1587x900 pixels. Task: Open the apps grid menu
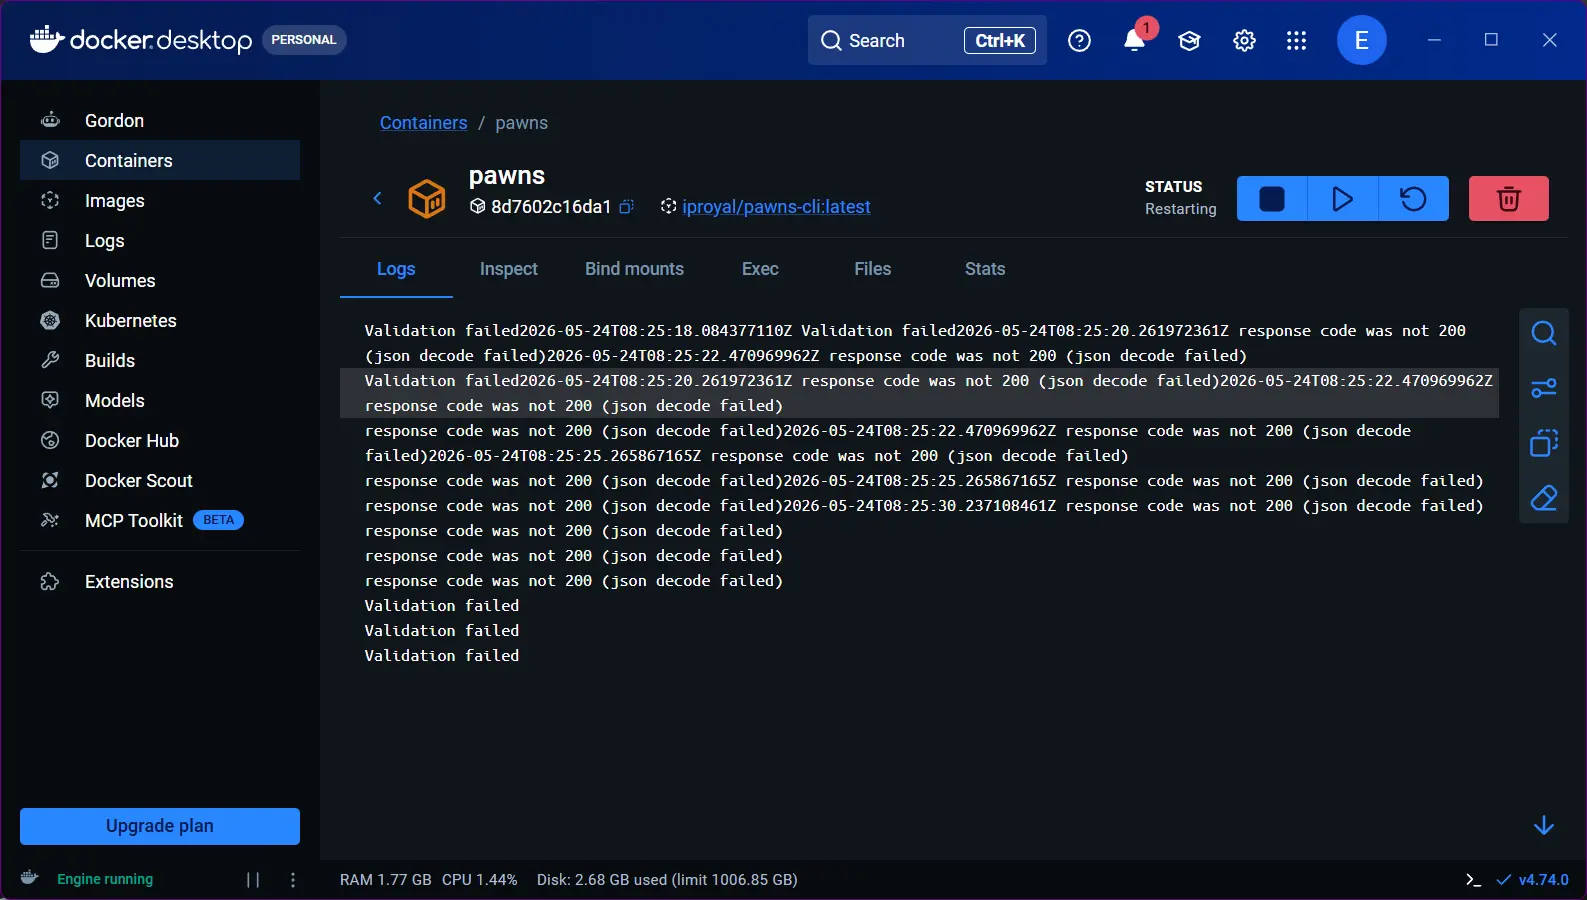coord(1297,40)
